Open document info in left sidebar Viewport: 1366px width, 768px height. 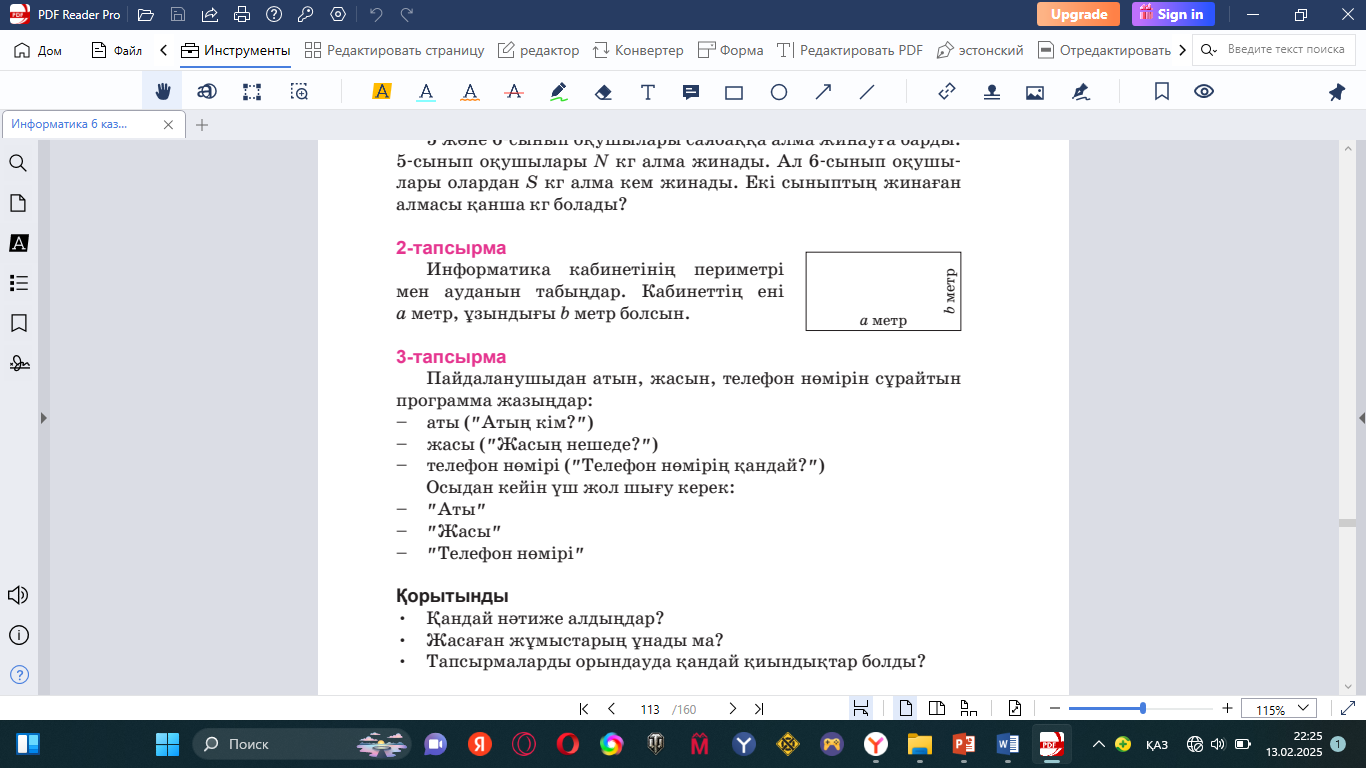(x=18, y=635)
